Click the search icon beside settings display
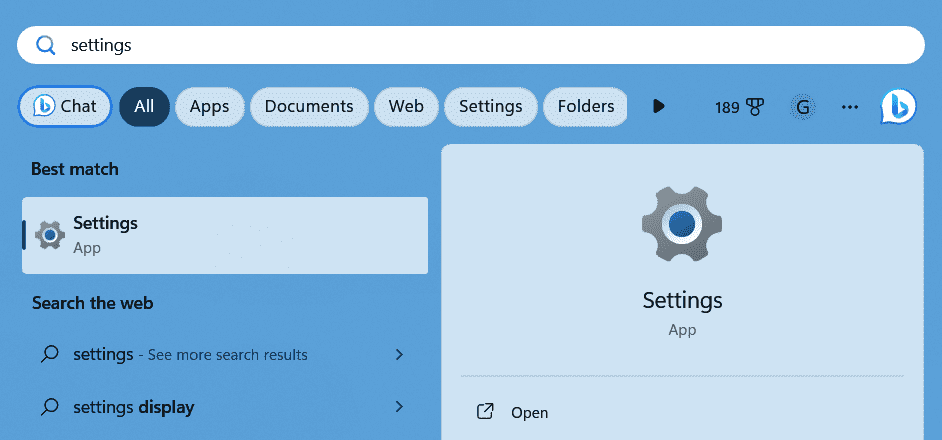This screenshot has width=942, height=440. (50, 407)
